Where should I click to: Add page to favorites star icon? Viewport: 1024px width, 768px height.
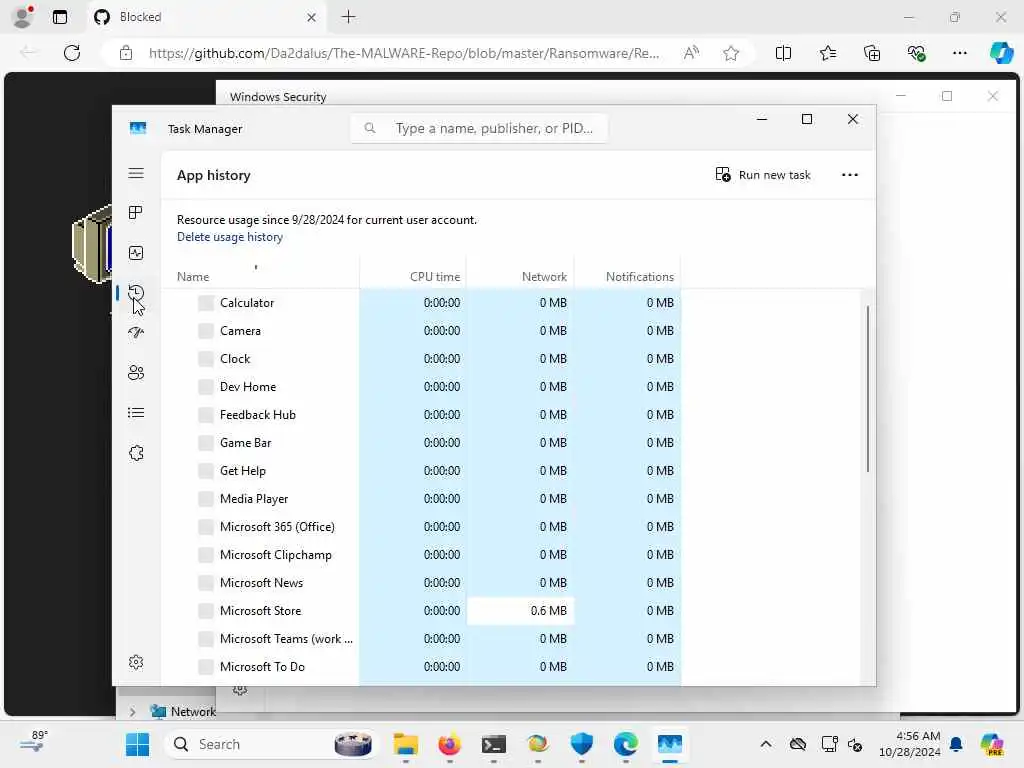(731, 53)
